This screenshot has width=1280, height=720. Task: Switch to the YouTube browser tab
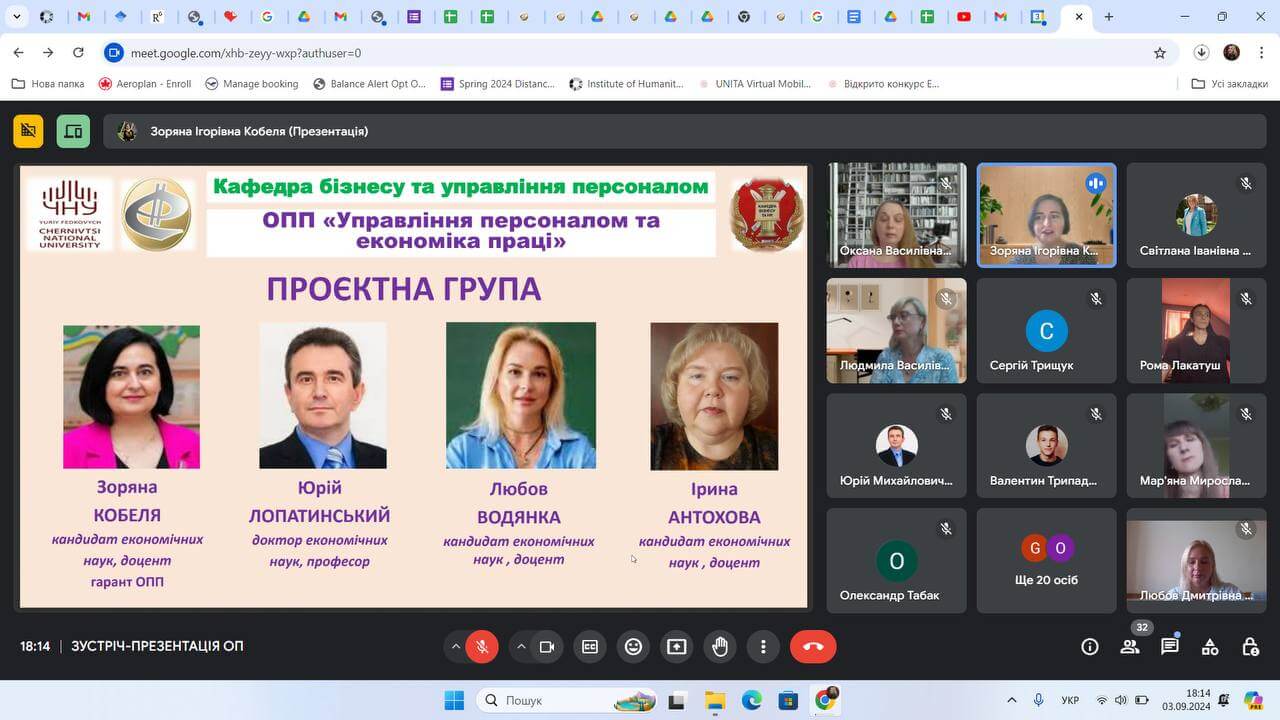(x=964, y=17)
